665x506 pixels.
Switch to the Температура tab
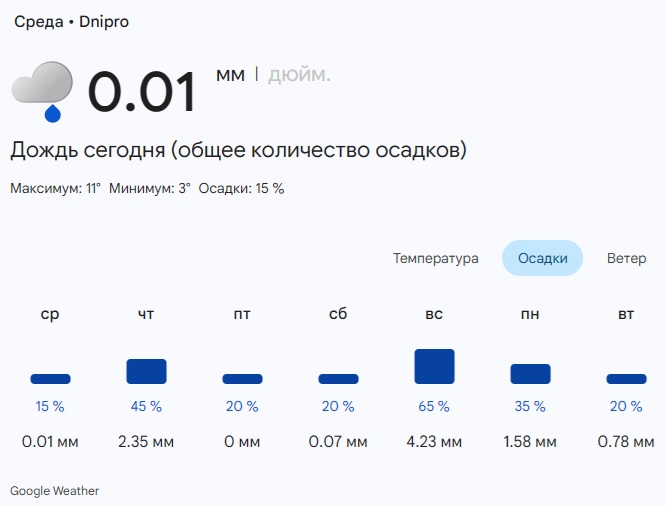(x=435, y=258)
